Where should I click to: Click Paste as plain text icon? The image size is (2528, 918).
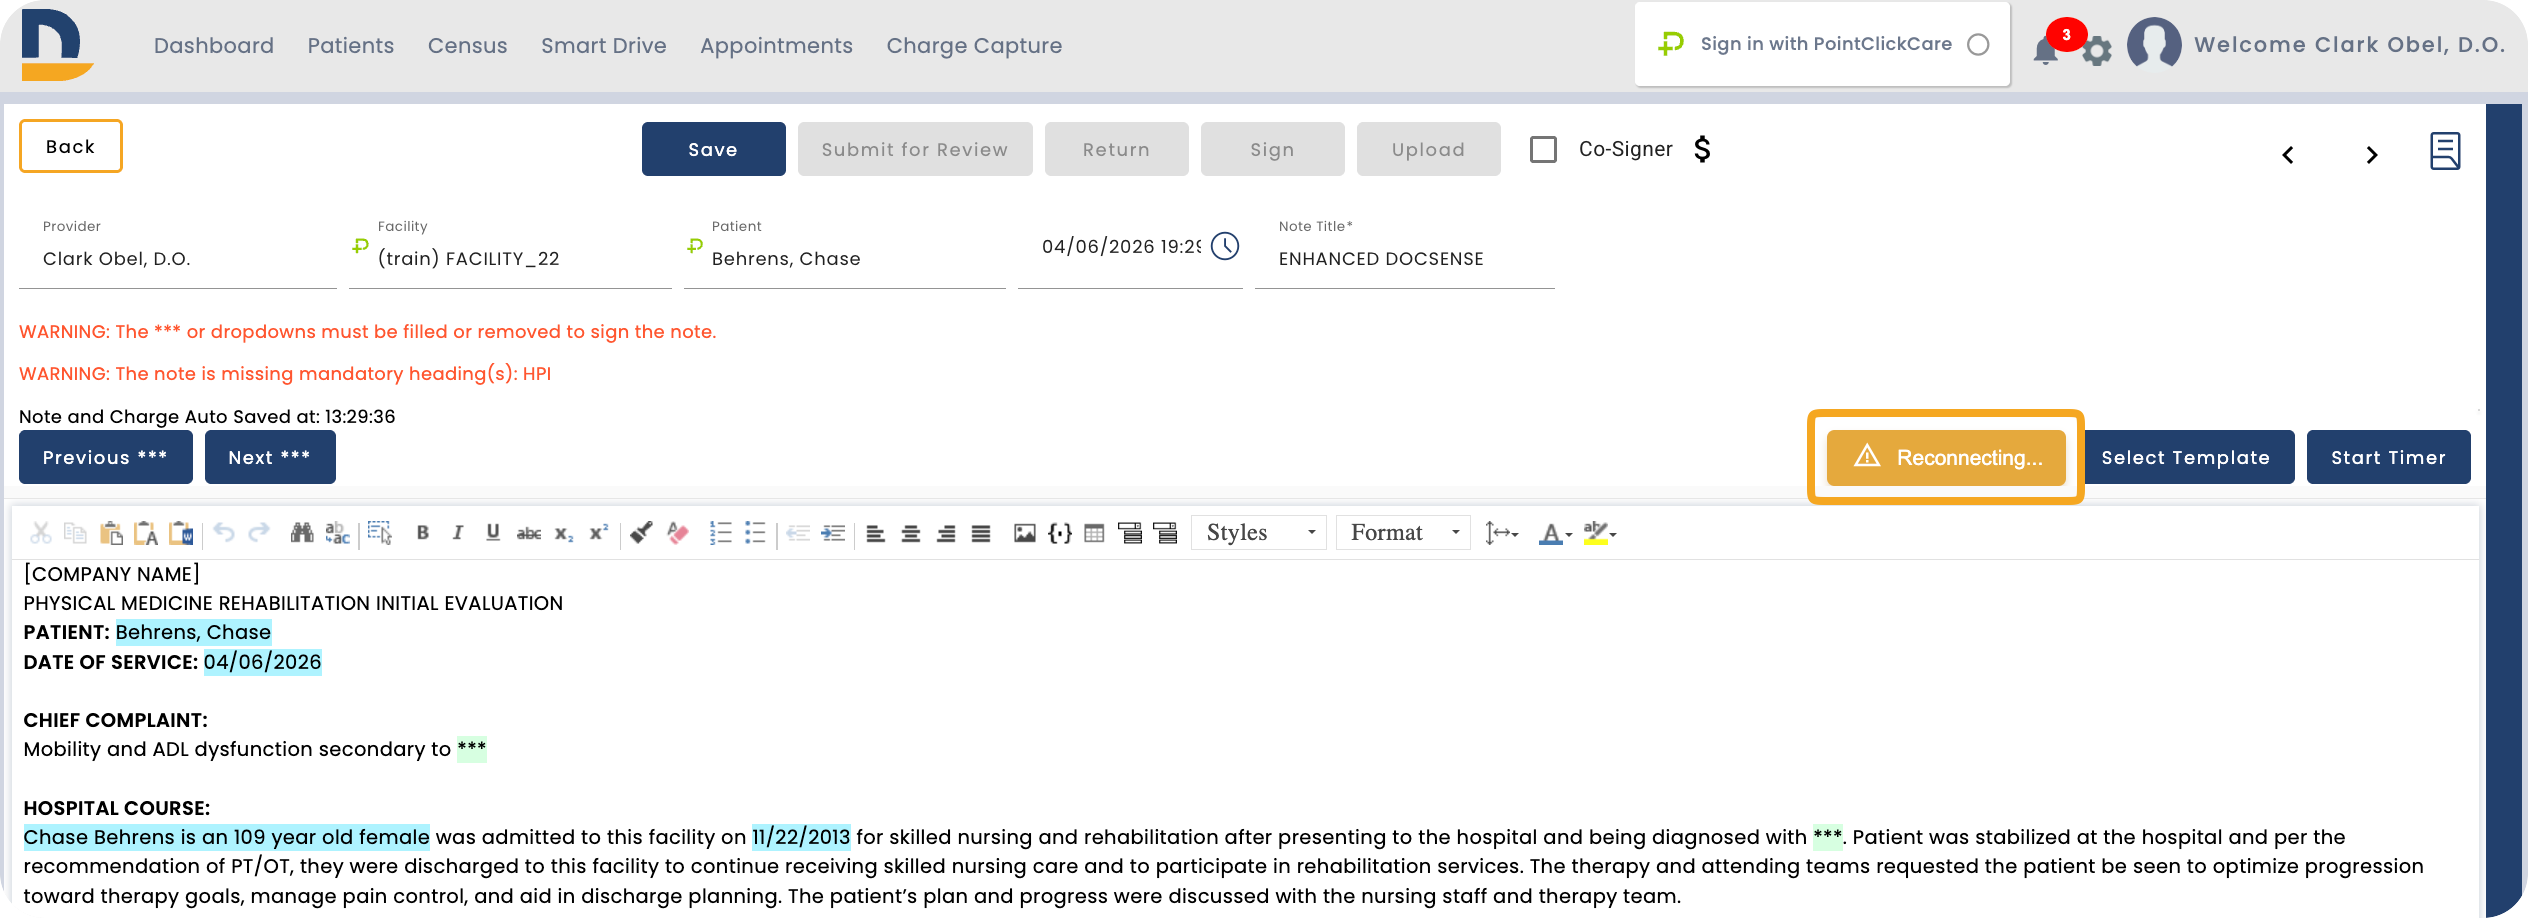point(146,533)
